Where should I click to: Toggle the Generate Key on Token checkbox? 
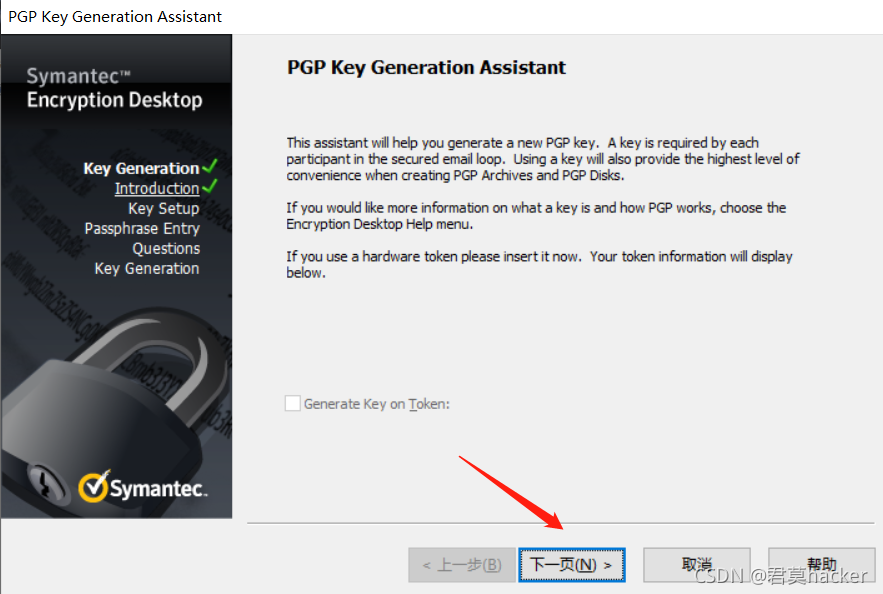(x=293, y=403)
